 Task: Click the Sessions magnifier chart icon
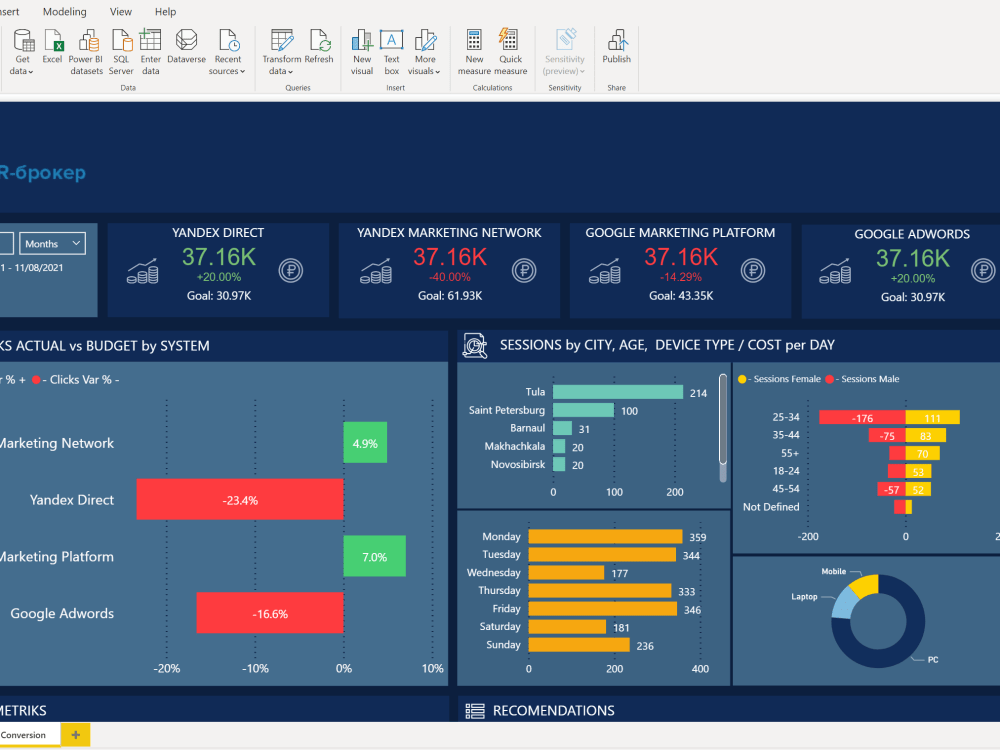click(x=475, y=346)
